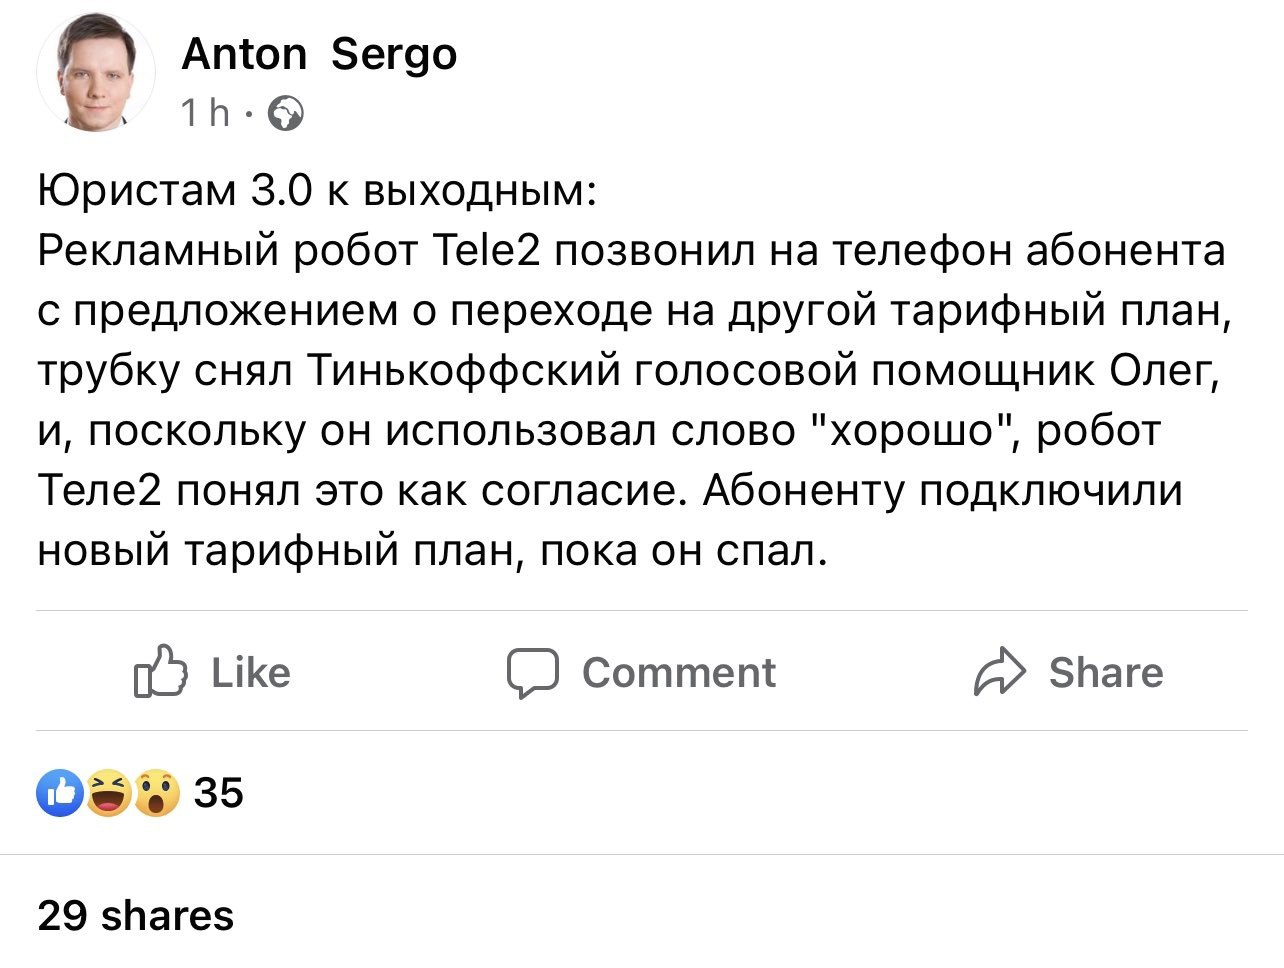The width and height of the screenshot is (1284, 968).
Task: Click the name "Олег" in the post text
Action: point(1164,370)
